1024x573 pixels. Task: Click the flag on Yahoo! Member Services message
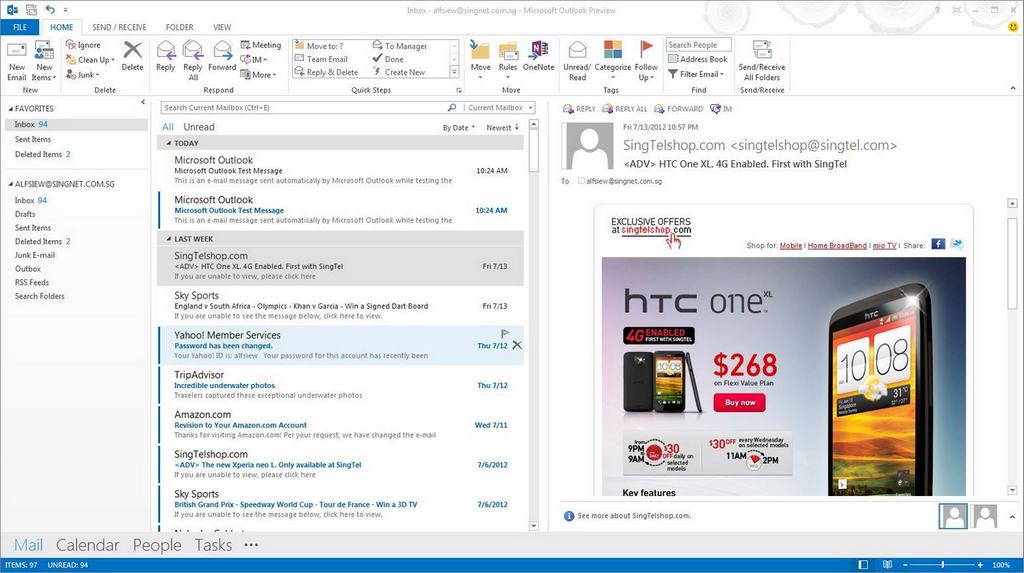coord(504,334)
